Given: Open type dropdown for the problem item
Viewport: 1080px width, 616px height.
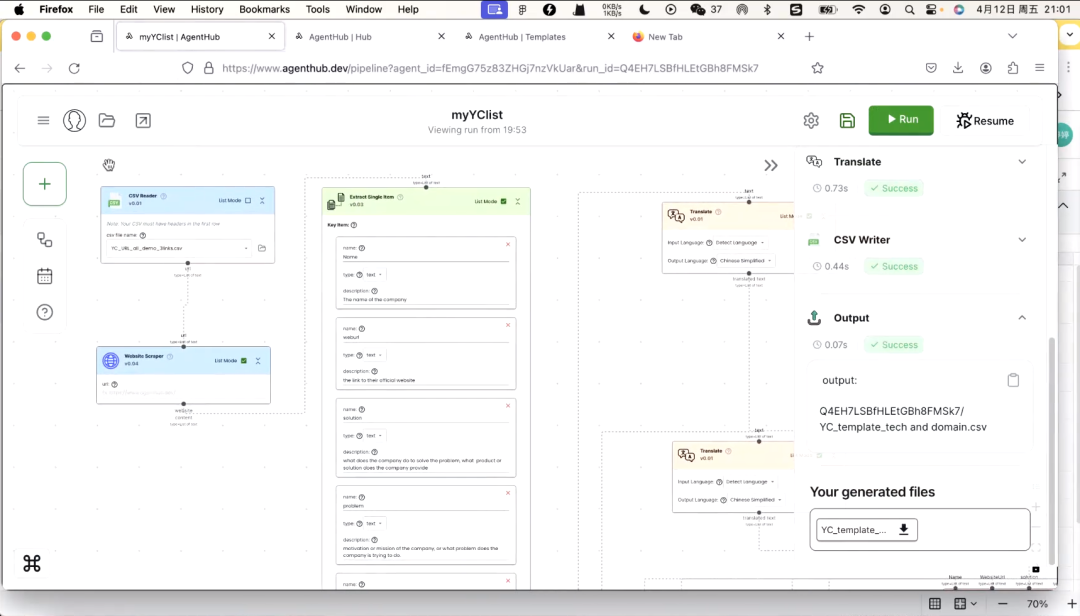Looking at the screenshot, I should point(375,523).
